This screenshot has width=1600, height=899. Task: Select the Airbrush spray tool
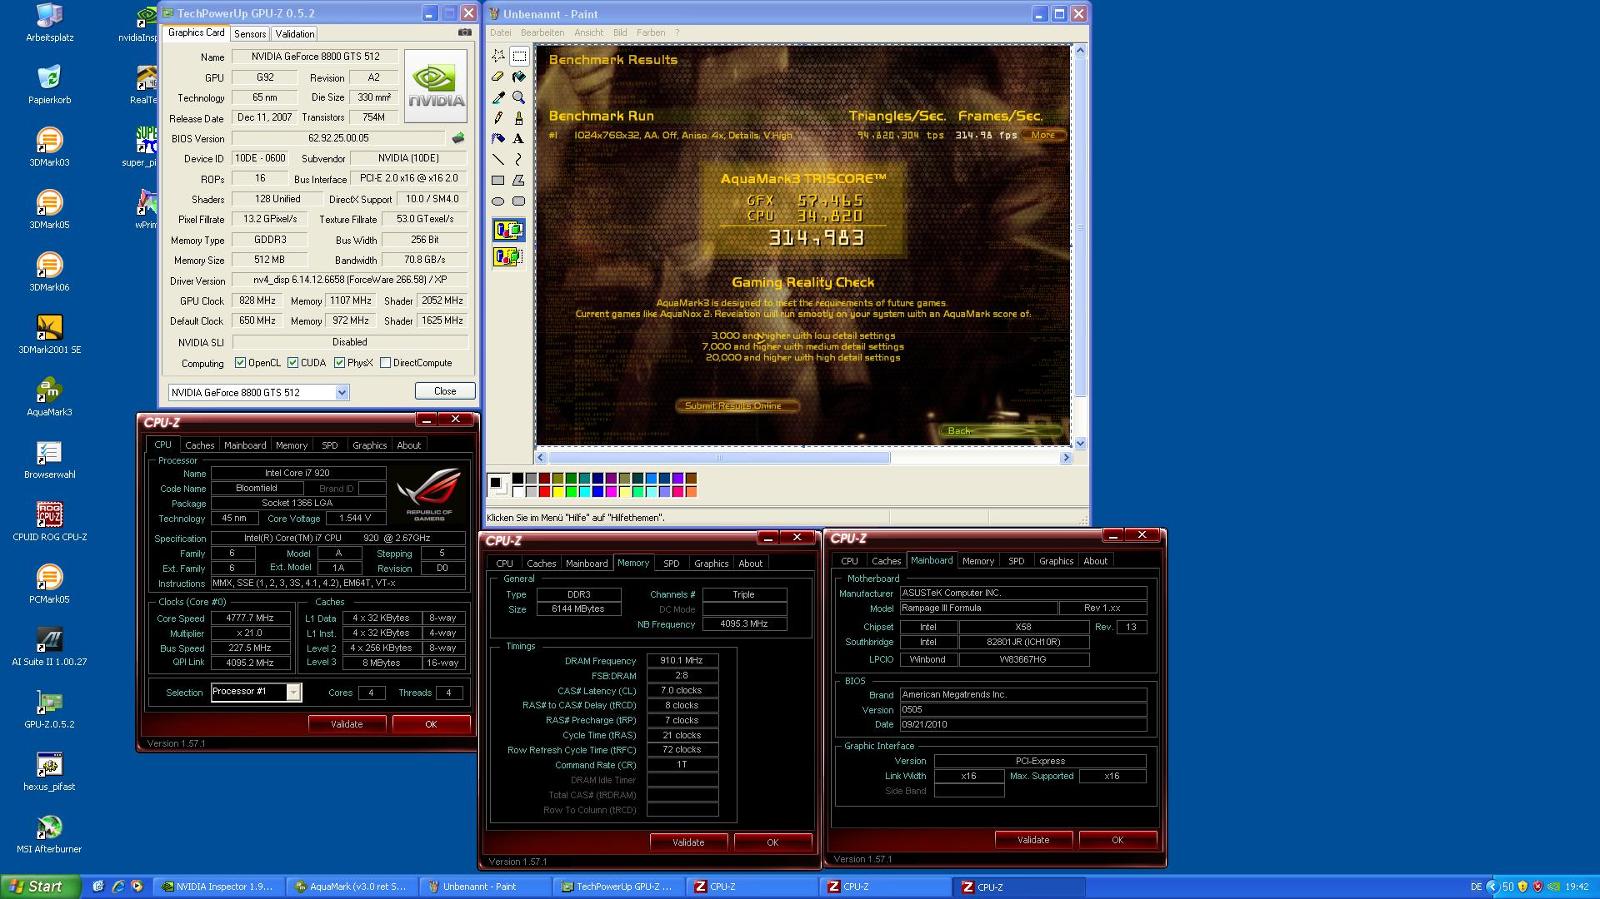pyautogui.click(x=498, y=138)
